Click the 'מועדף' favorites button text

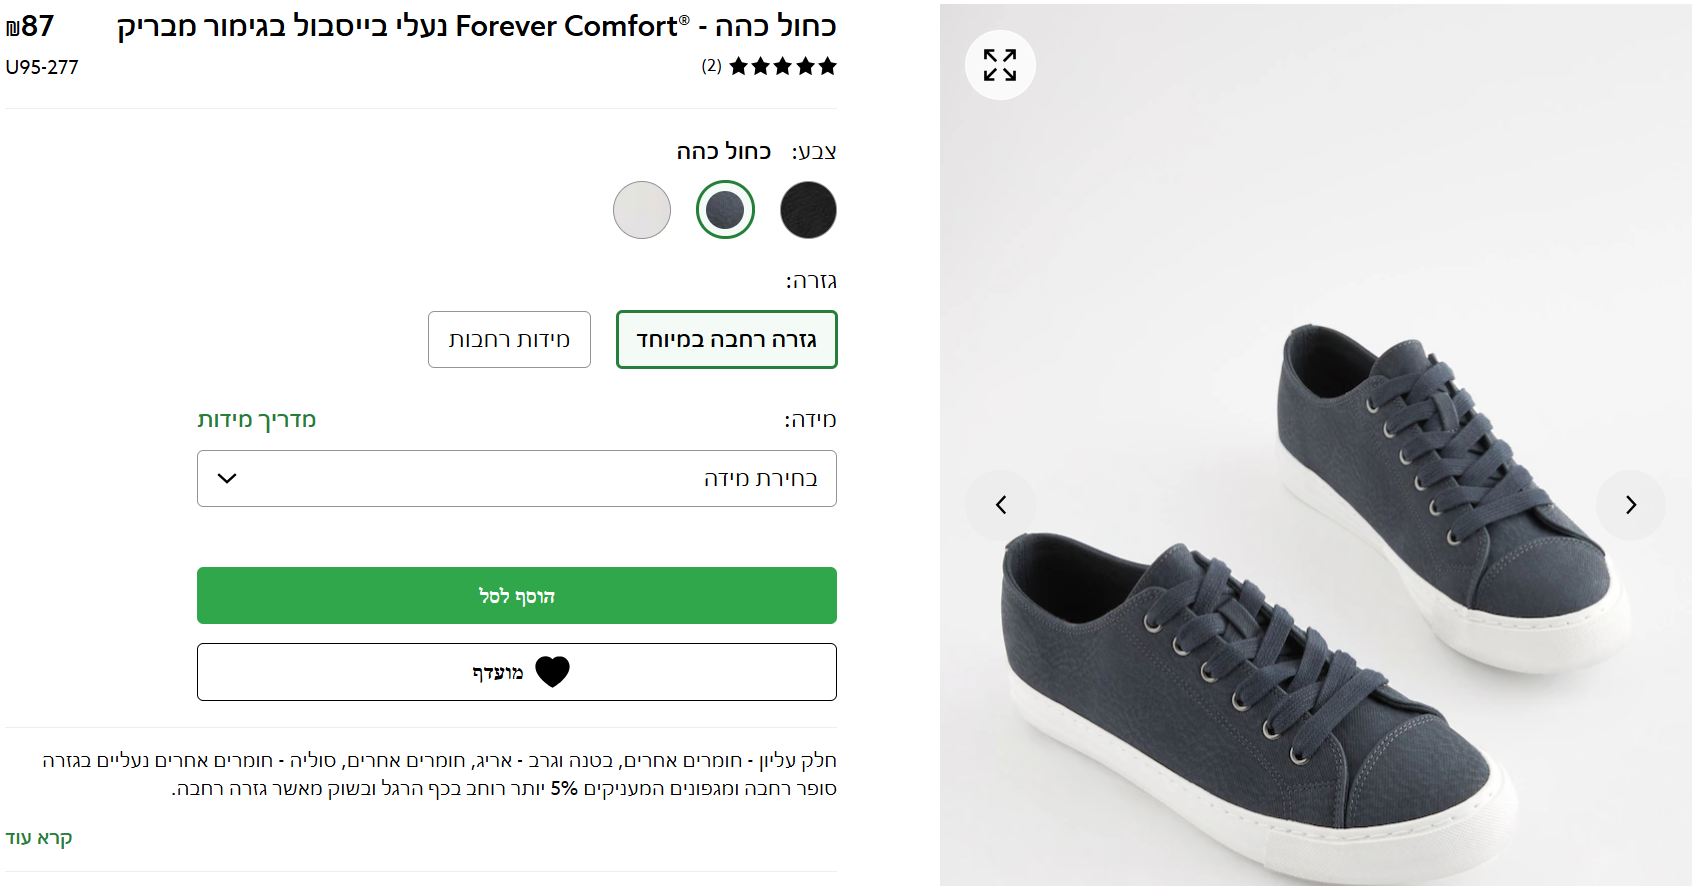point(498,673)
